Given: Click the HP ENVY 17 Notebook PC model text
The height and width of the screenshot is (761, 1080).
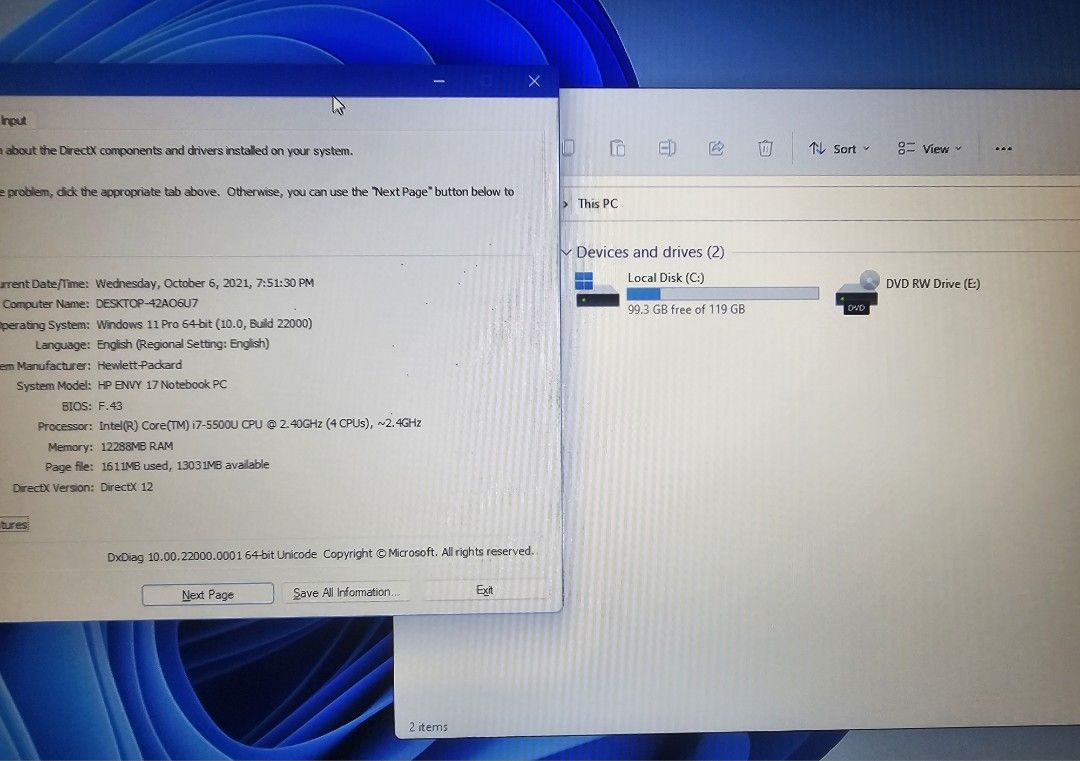Looking at the screenshot, I should [x=162, y=385].
